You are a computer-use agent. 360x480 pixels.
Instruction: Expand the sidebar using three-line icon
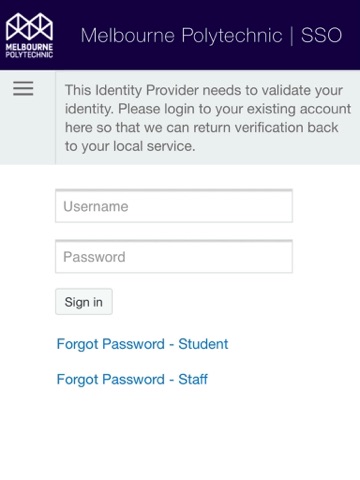coord(23,89)
